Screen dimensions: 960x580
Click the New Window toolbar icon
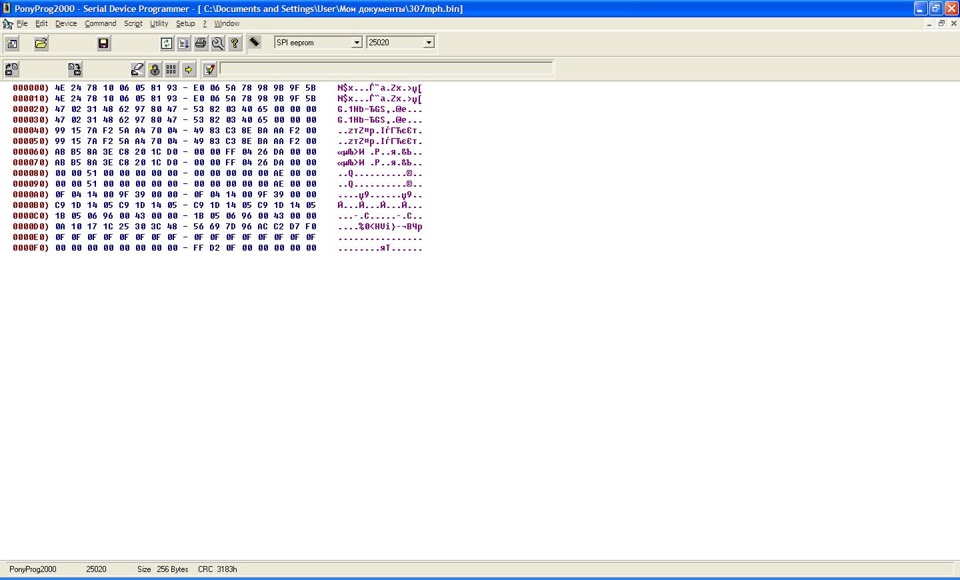point(12,43)
